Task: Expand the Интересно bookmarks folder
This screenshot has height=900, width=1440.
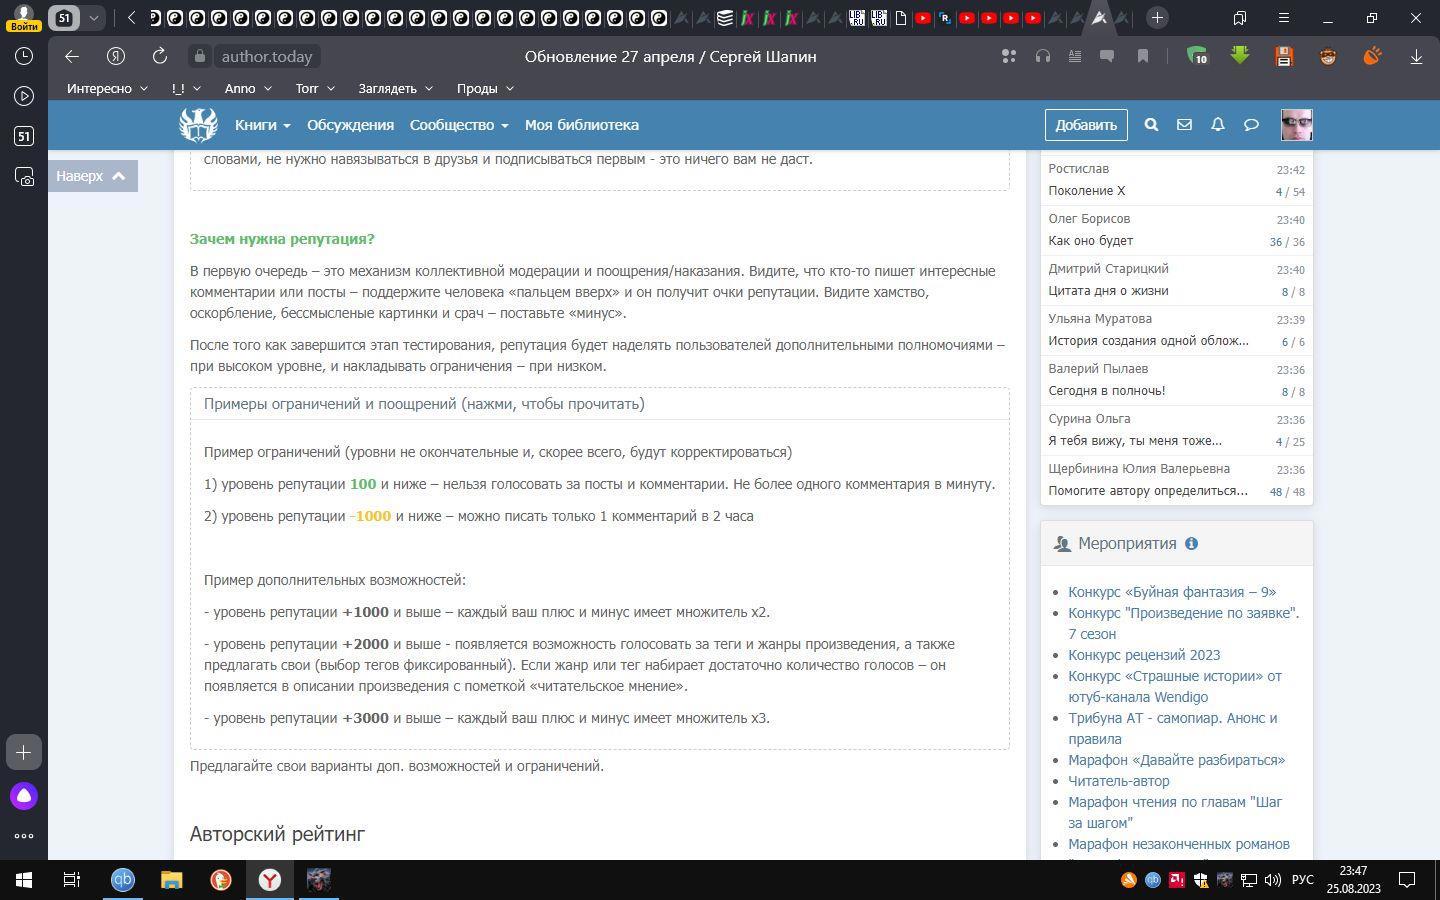Action: [x=107, y=88]
